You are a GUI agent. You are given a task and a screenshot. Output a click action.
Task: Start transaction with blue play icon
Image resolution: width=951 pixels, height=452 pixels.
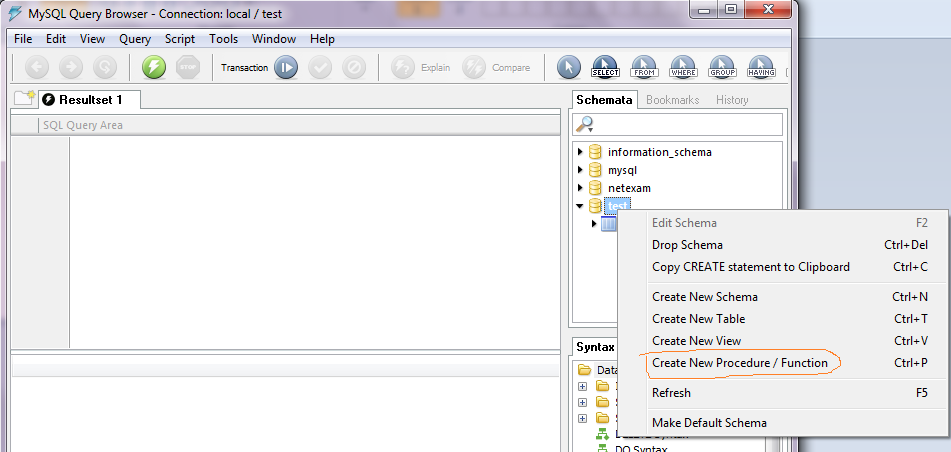[x=286, y=67]
